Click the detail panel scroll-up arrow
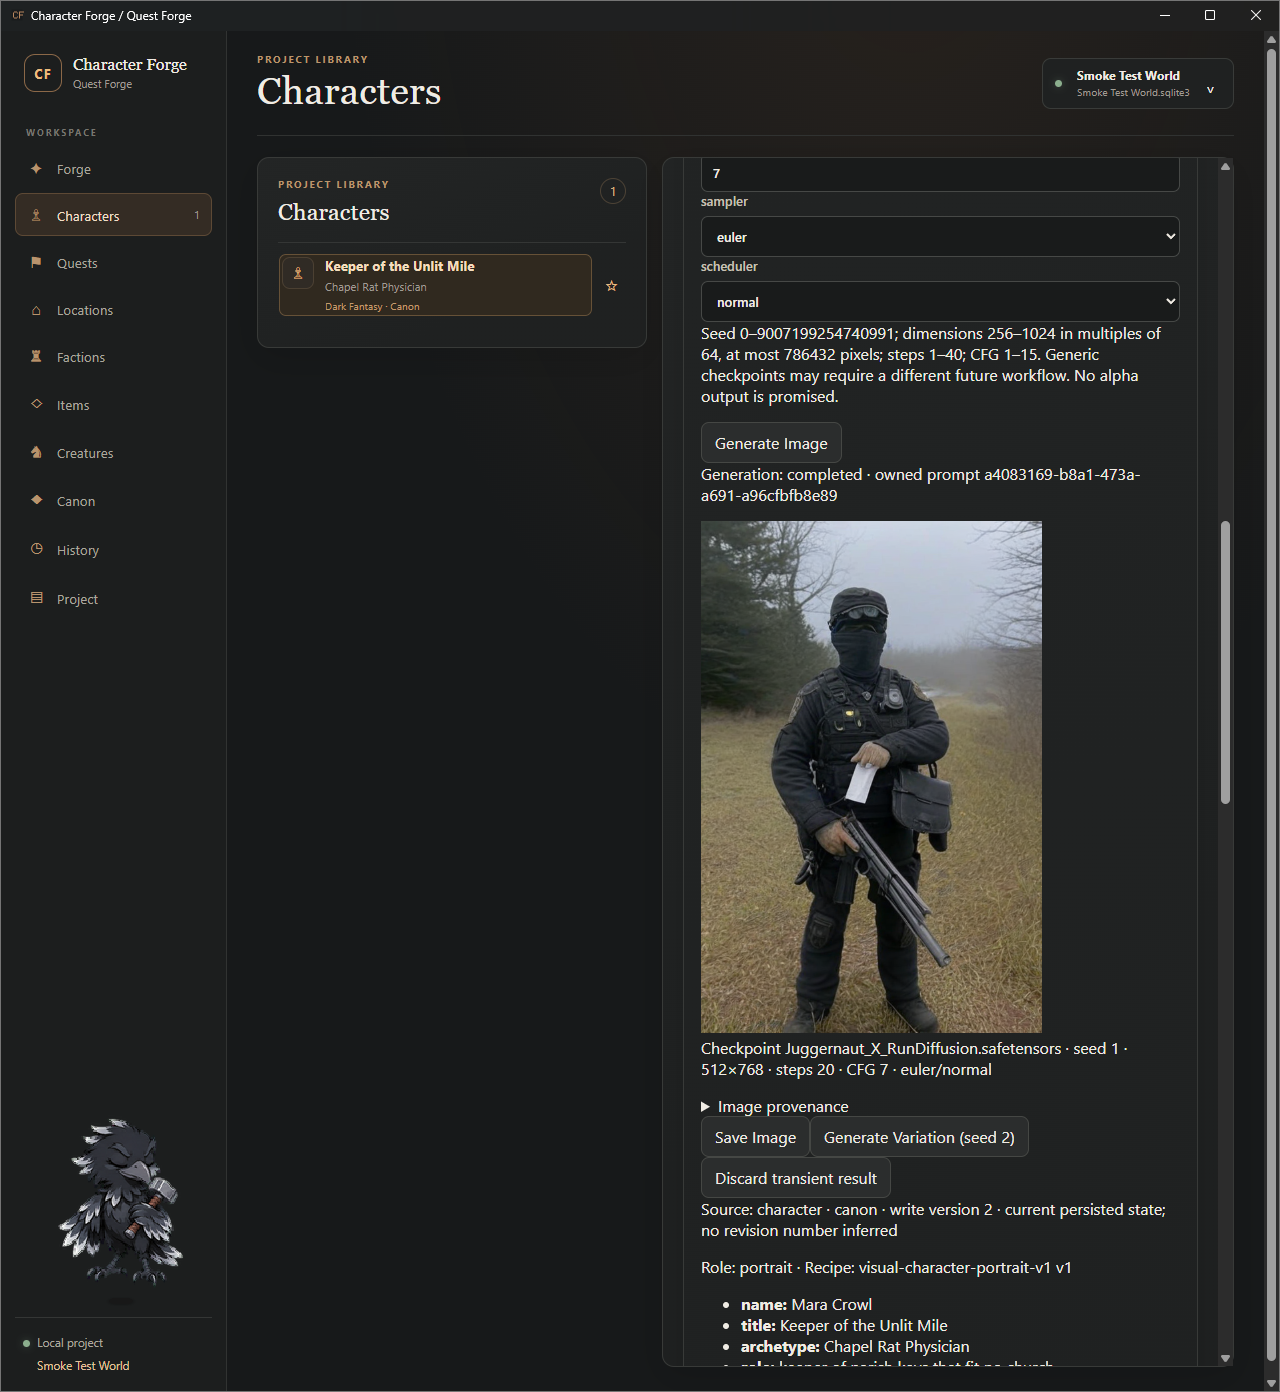The image size is (1280, 1392). 1225,167
